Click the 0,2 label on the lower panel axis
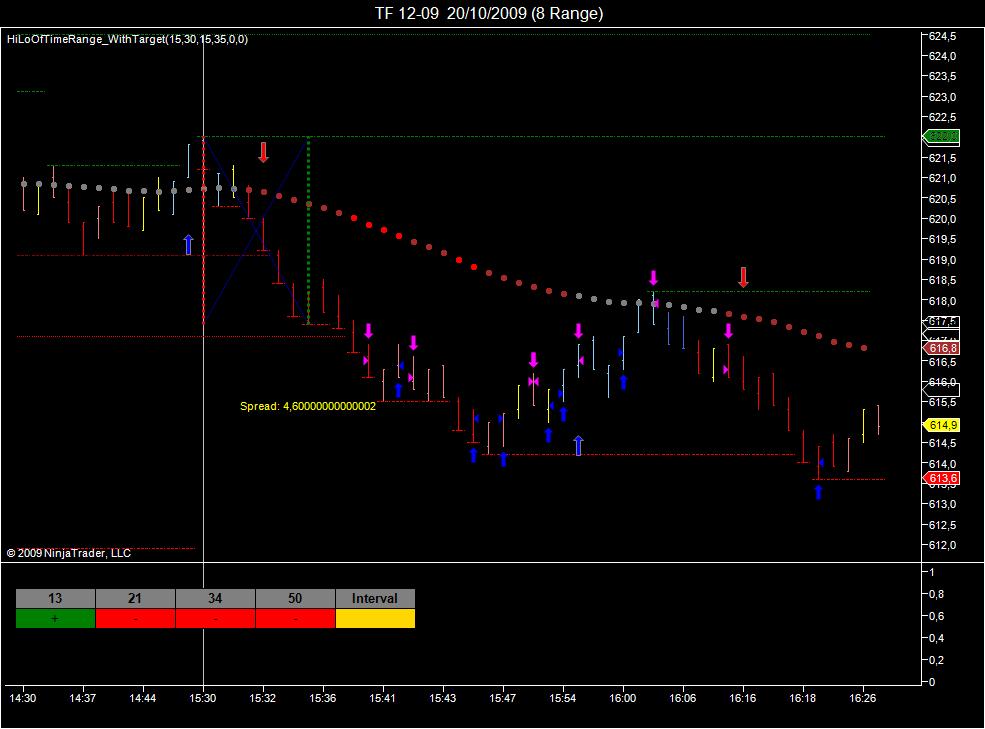 936,660
